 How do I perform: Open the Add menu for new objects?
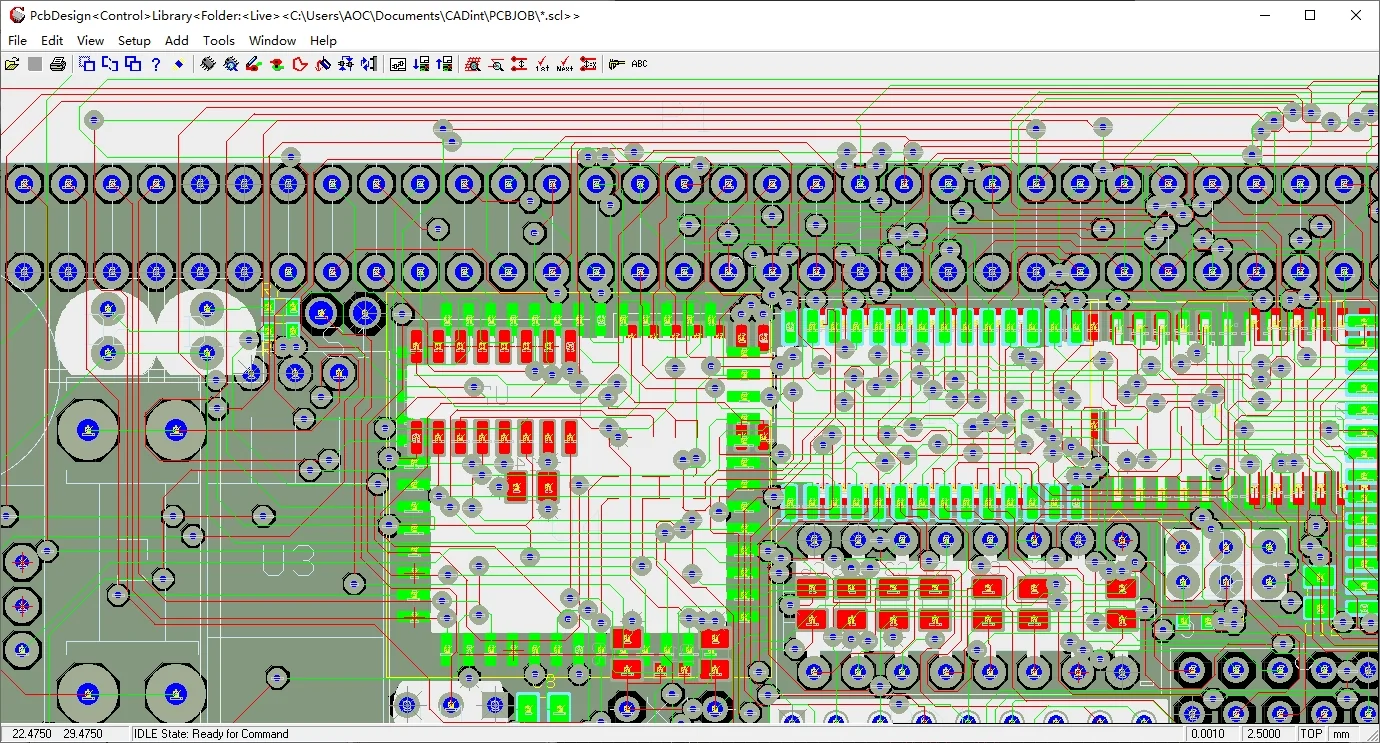click(176, 40)
